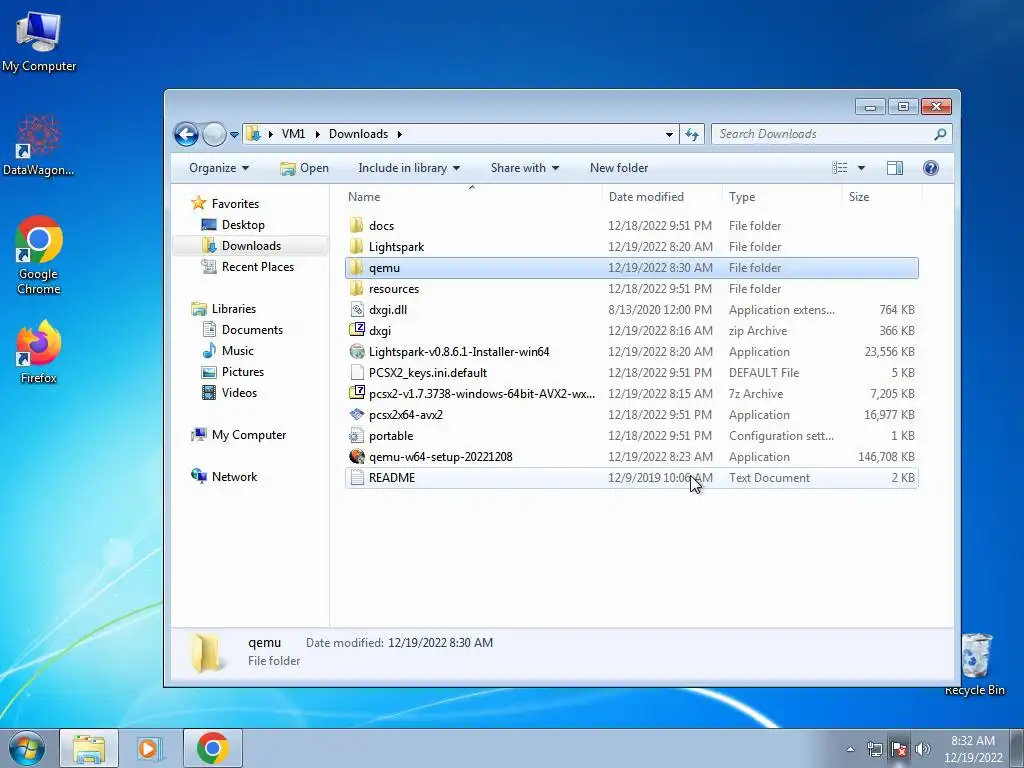Viewport: 1024px width, 768px height.
Task: Click the volume speaker tray icon
Action: 922,749
